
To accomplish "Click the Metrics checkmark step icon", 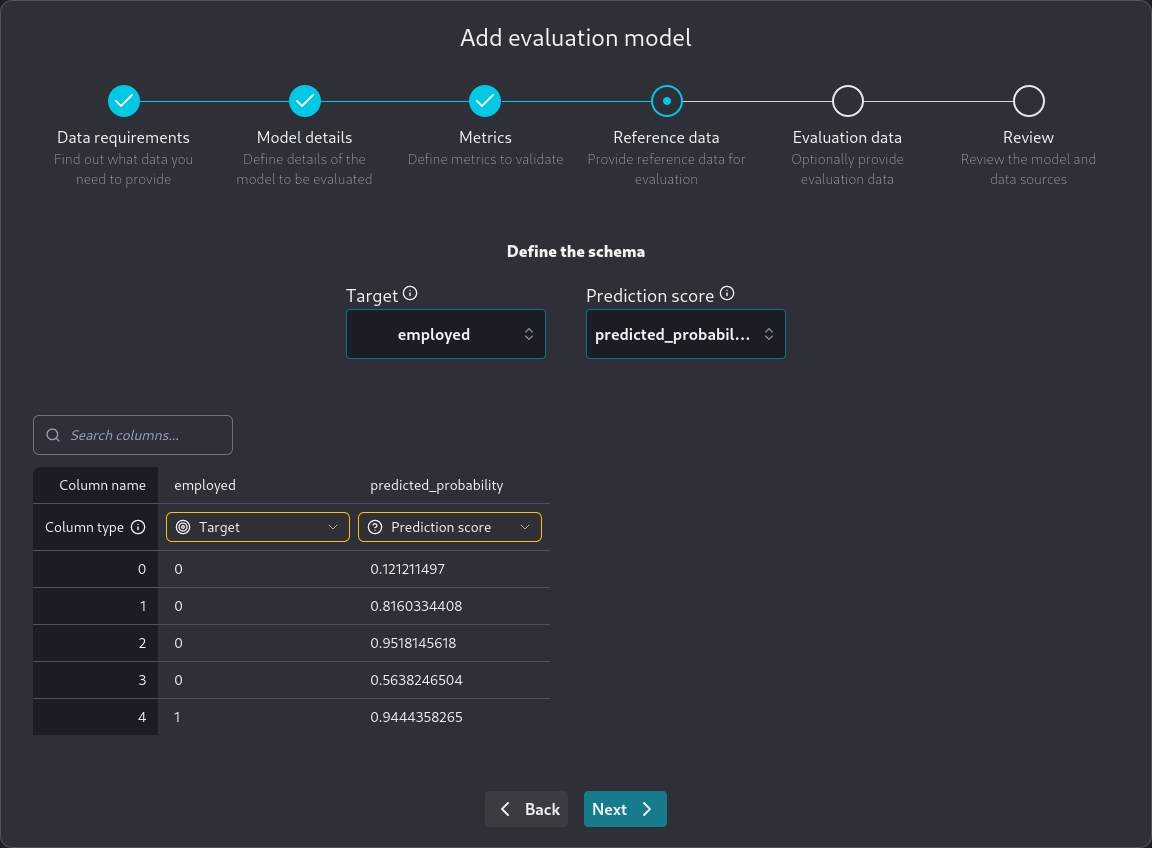I will [x=485, y=101].
